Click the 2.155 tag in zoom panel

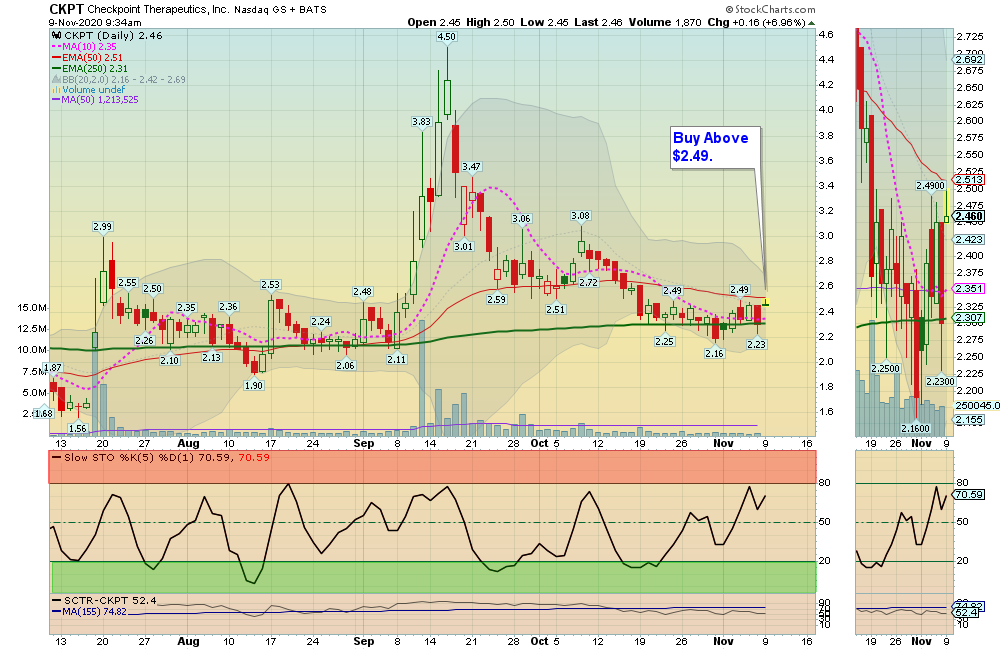[x=969, y=420]
